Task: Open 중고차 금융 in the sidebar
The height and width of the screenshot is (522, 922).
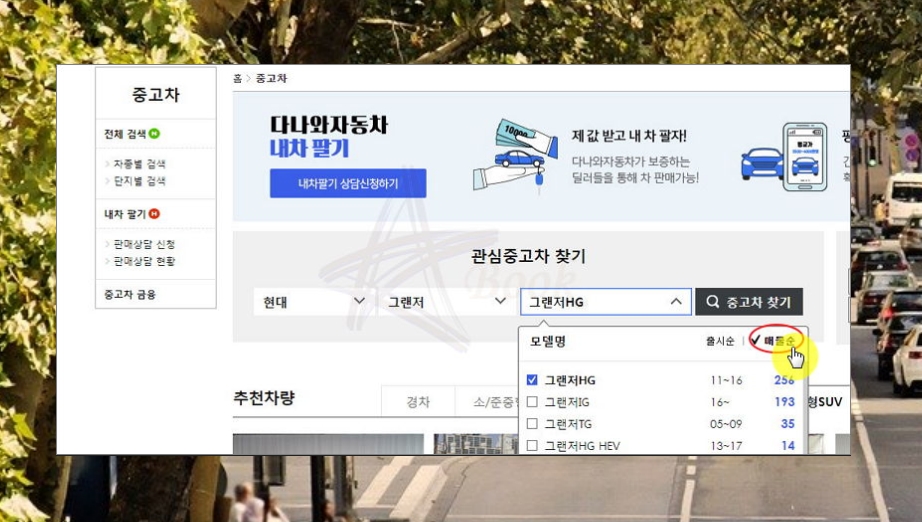Action: click(x=130, y=295)
